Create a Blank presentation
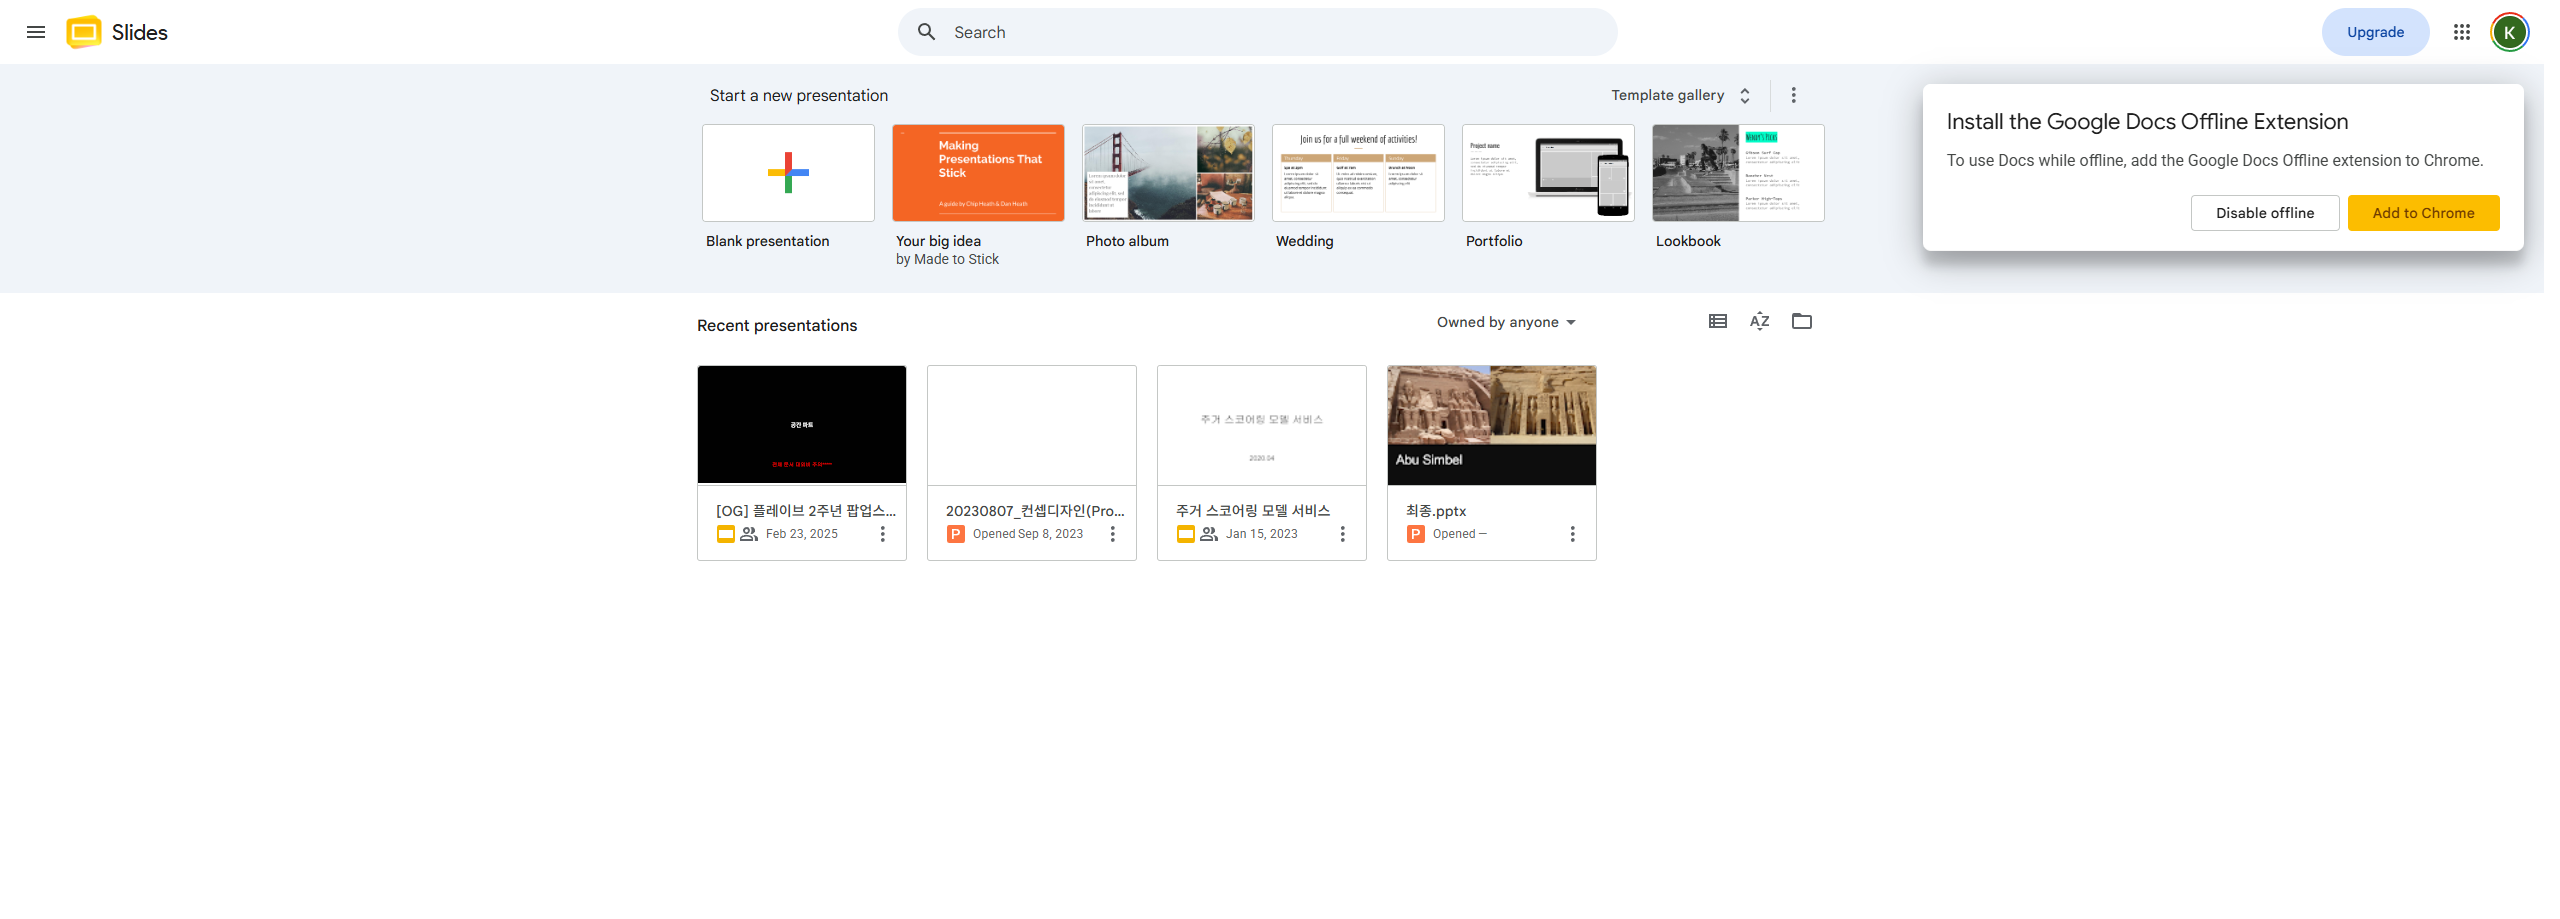2560x919 pixels. (x=788, y=173)
